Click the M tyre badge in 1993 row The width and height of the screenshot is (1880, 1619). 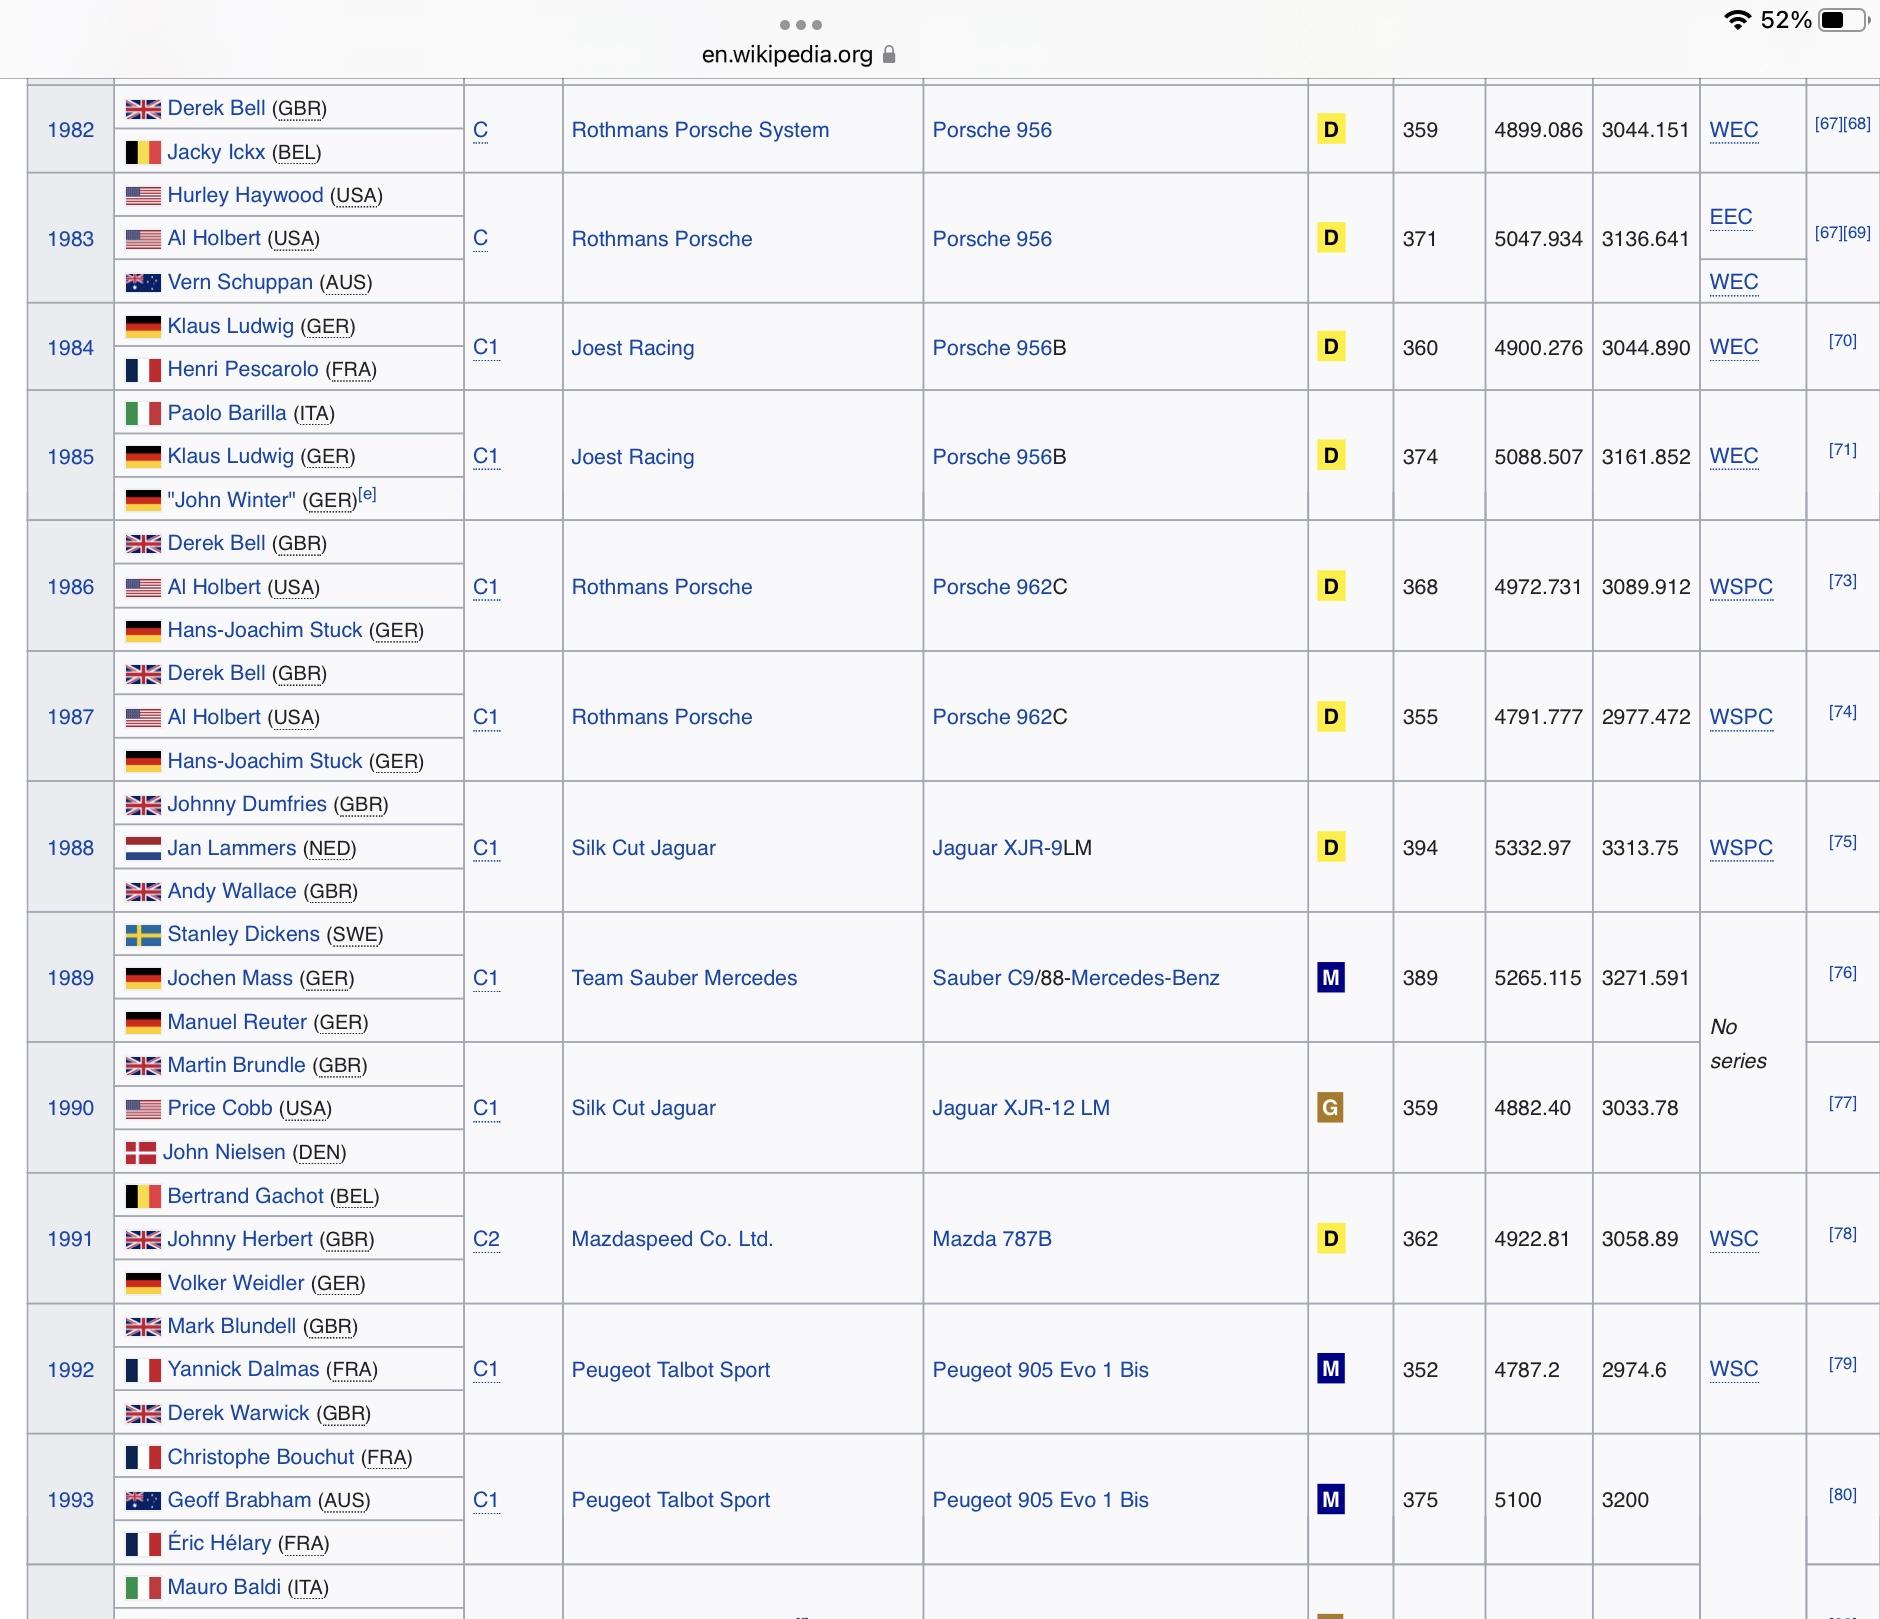point(1331,1499)
